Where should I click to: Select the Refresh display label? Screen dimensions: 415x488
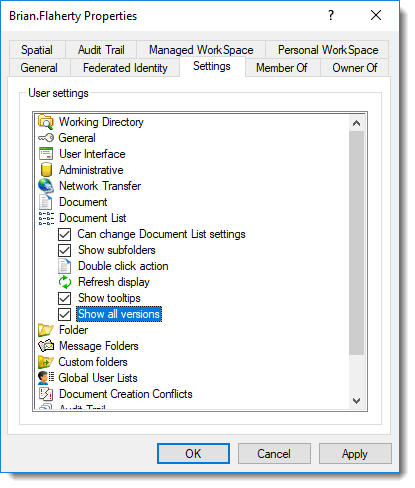(114, 282)
